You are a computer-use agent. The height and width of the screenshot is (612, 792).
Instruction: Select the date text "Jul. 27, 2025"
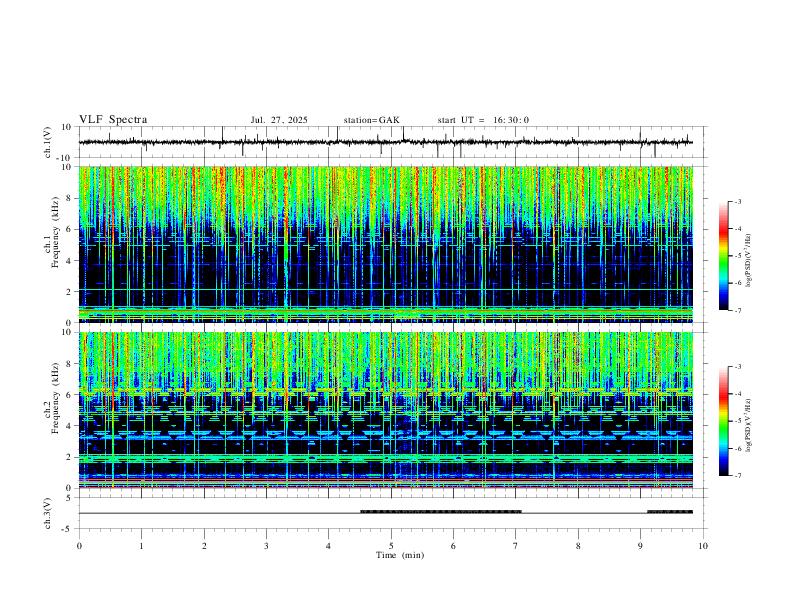click(279, 120)
